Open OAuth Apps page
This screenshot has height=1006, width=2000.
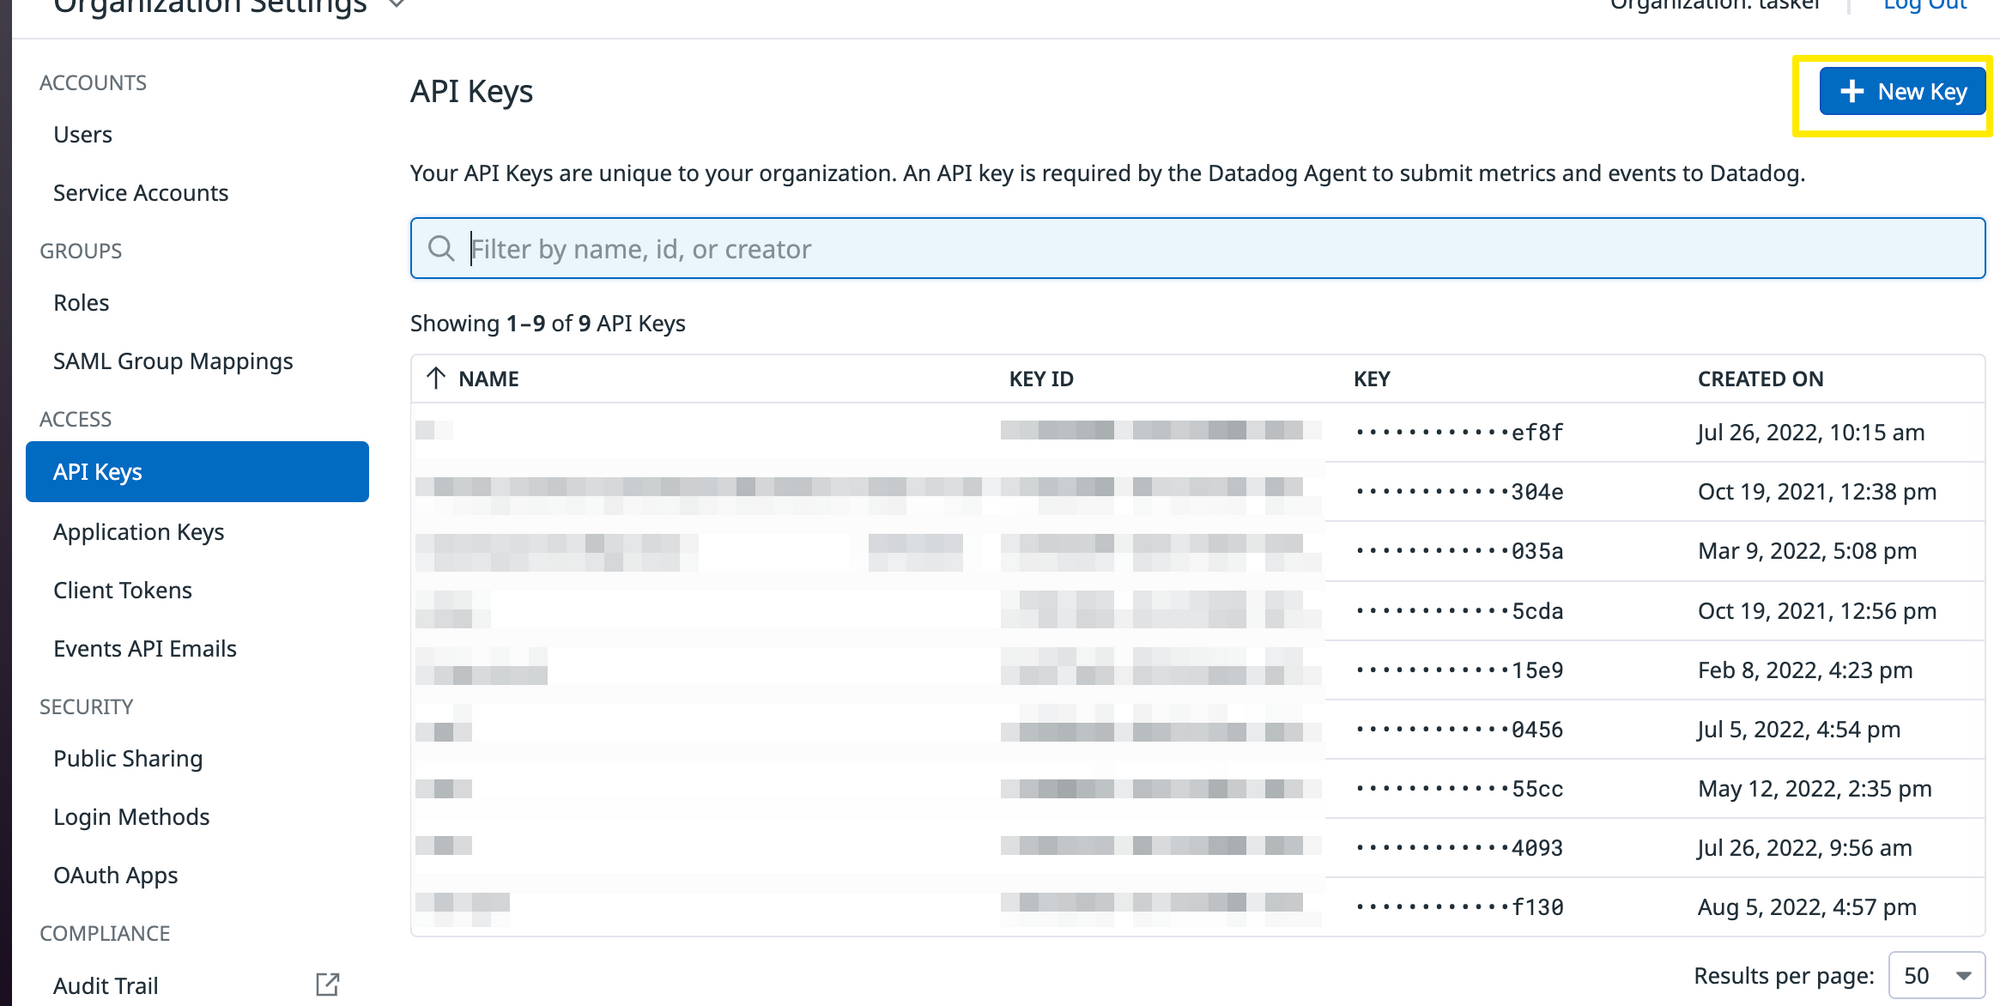click(116, 876)
